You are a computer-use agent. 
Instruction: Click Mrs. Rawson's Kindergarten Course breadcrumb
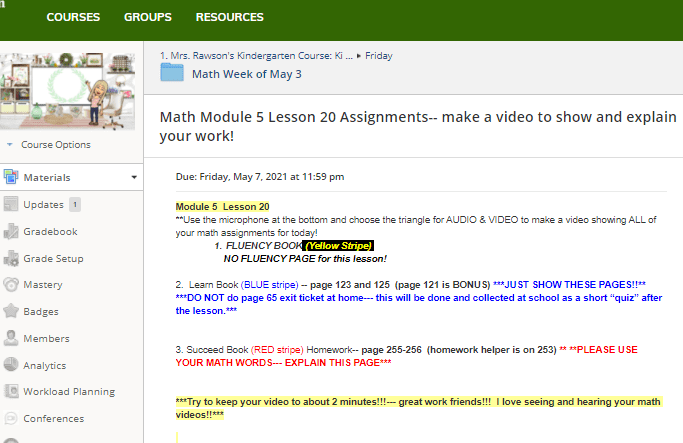pos(257,56)
